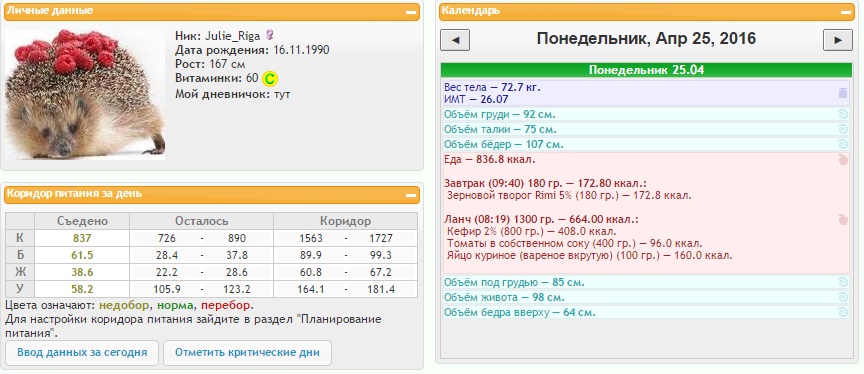Select Завтрак (09:40) meal heading
Viewport: 864px width, 374px height.
coord(545,183)
